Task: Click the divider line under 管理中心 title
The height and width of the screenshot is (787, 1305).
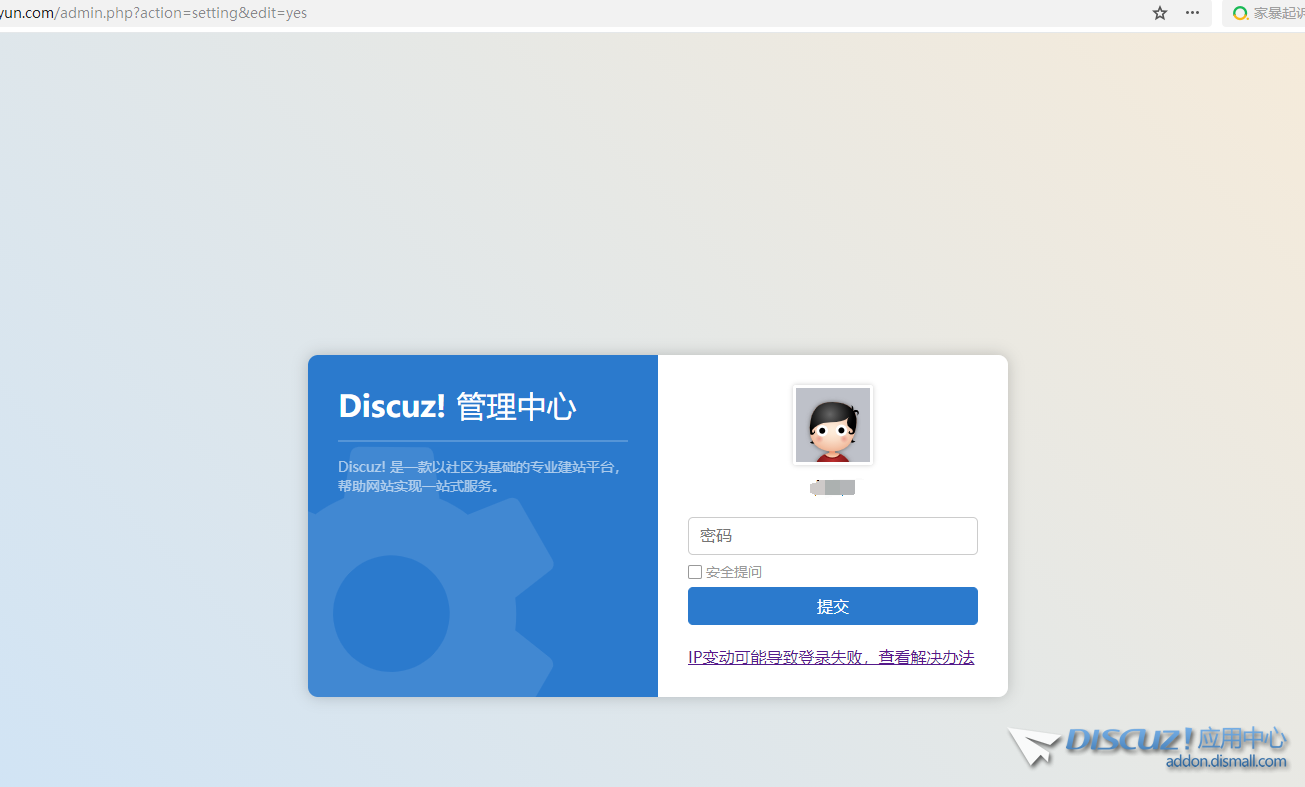Action: [483, 440]
